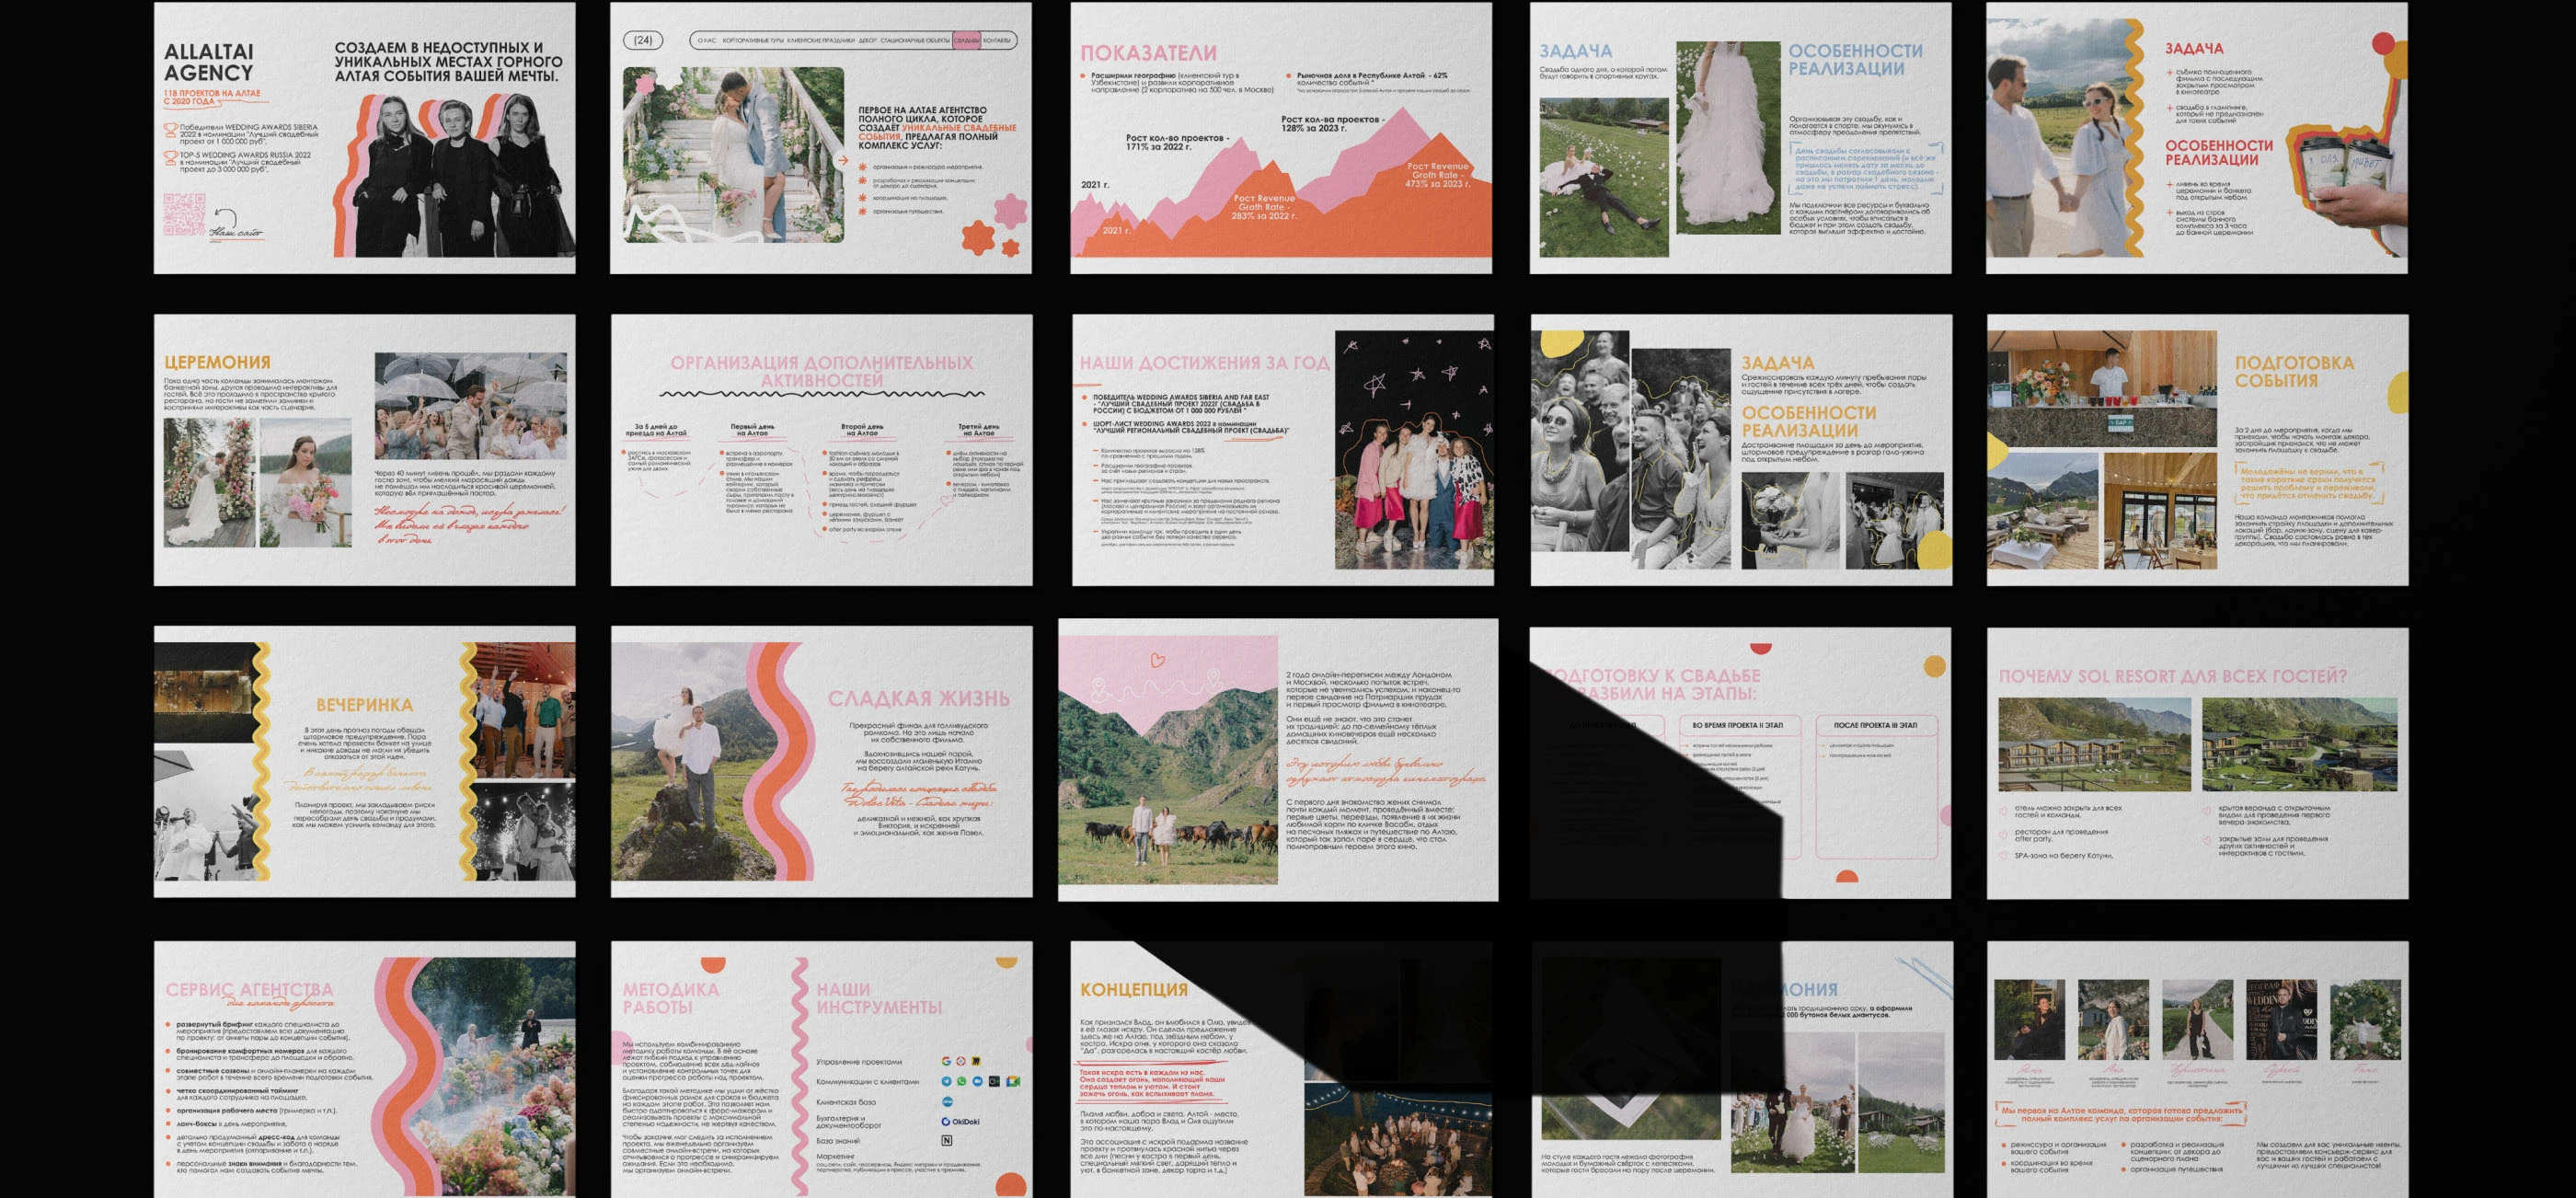The image size is (2576, 1198).
Task: Click the Google Meet icon
Action: (1013, 1081)
